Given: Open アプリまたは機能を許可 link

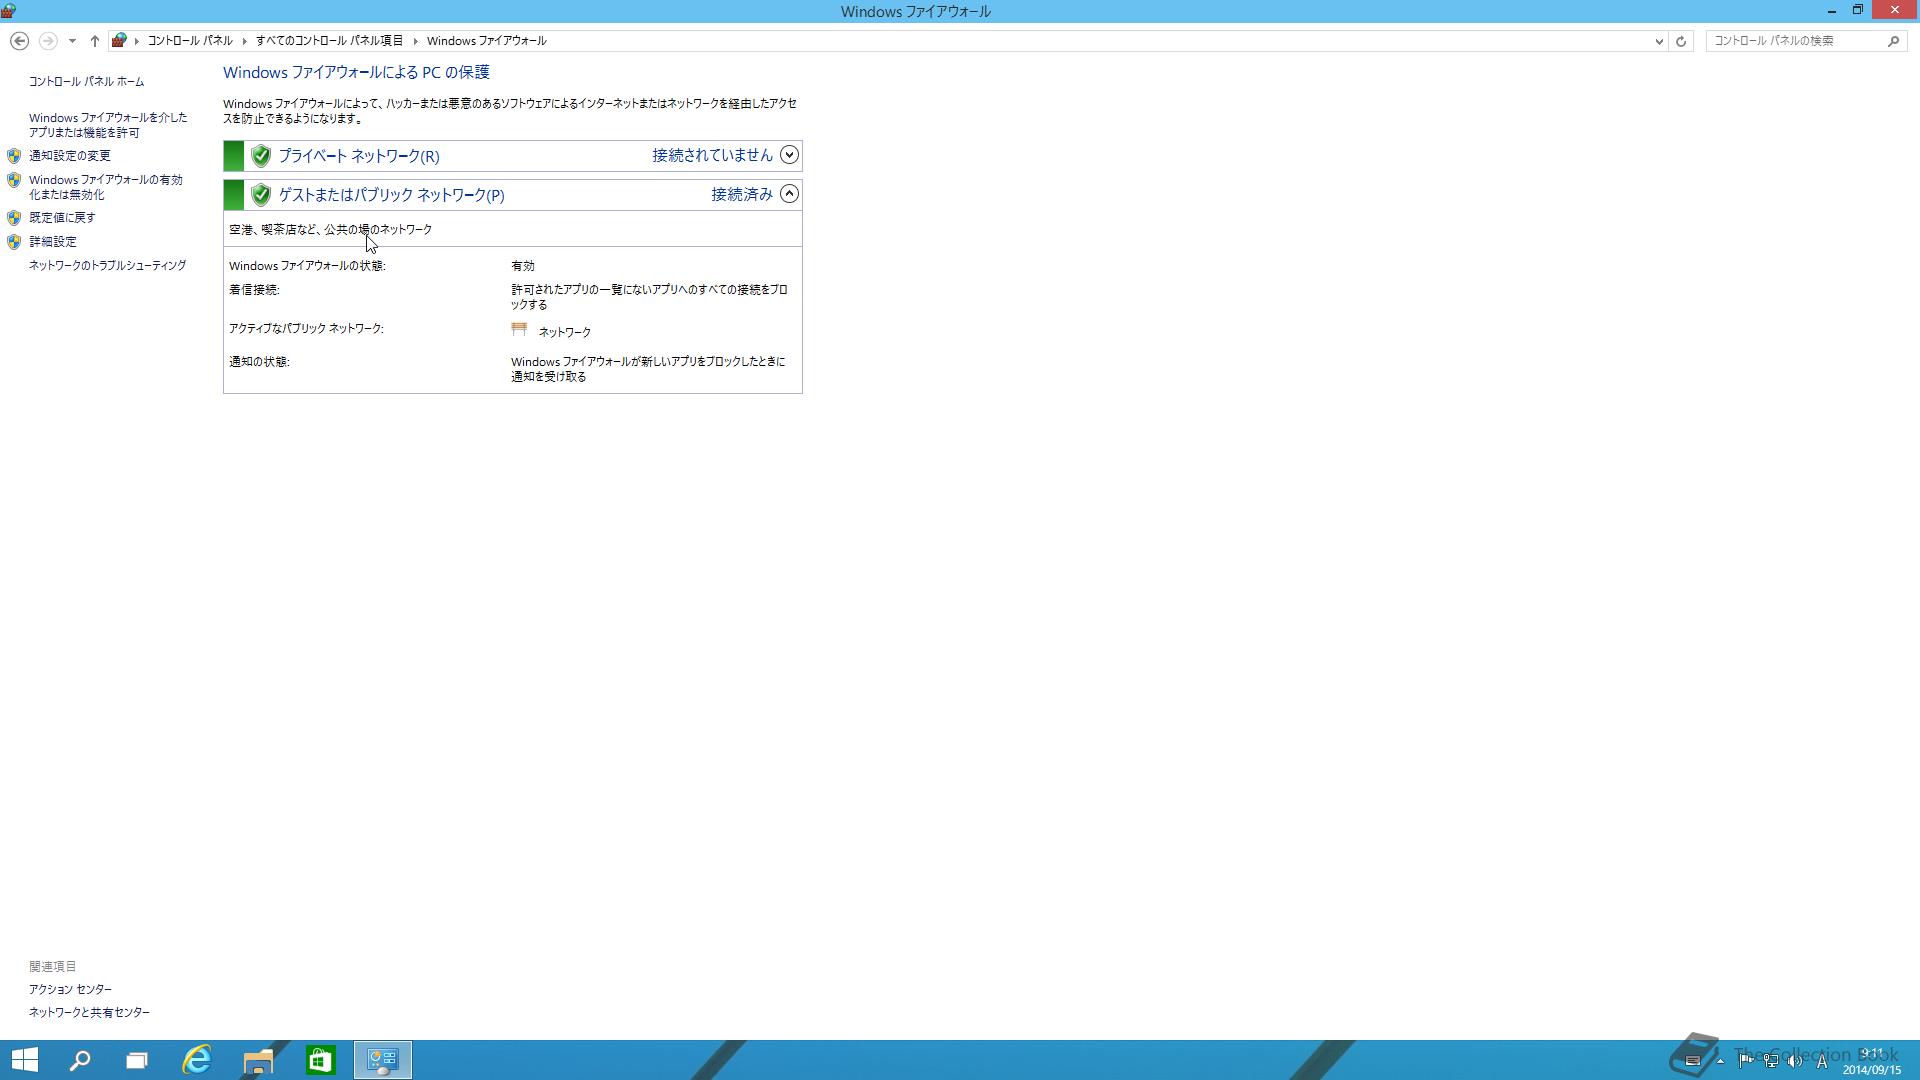Looking at the screenshot, I should [x=108, y=125].
